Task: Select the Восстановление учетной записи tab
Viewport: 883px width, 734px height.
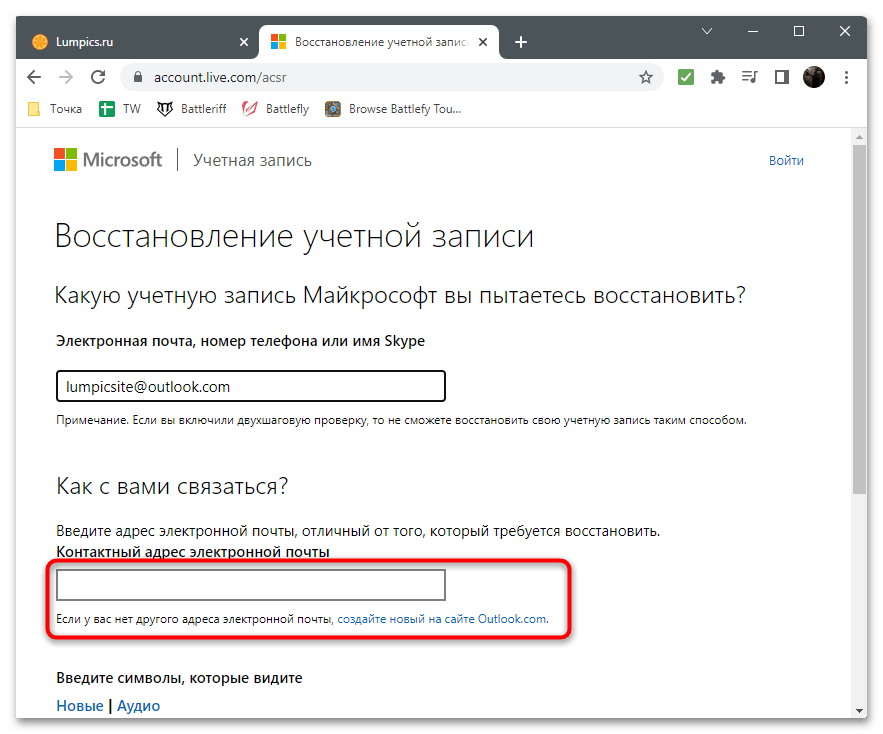Action: click(378, 42)
